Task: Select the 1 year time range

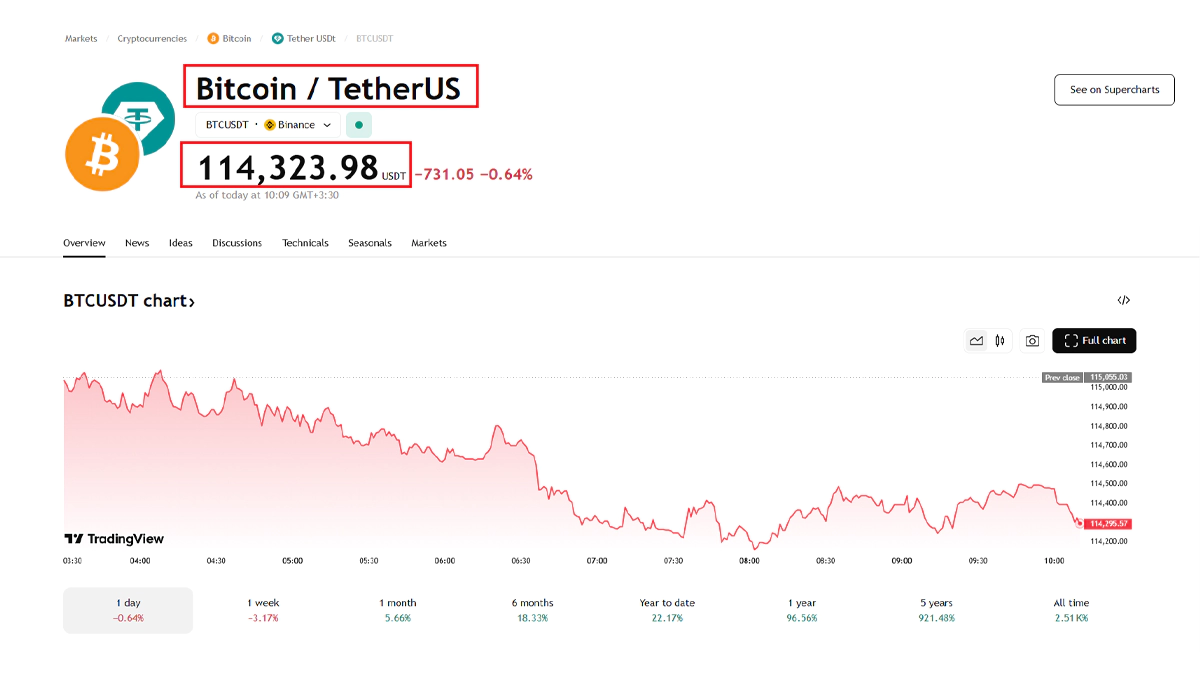Action: [802, 610]
